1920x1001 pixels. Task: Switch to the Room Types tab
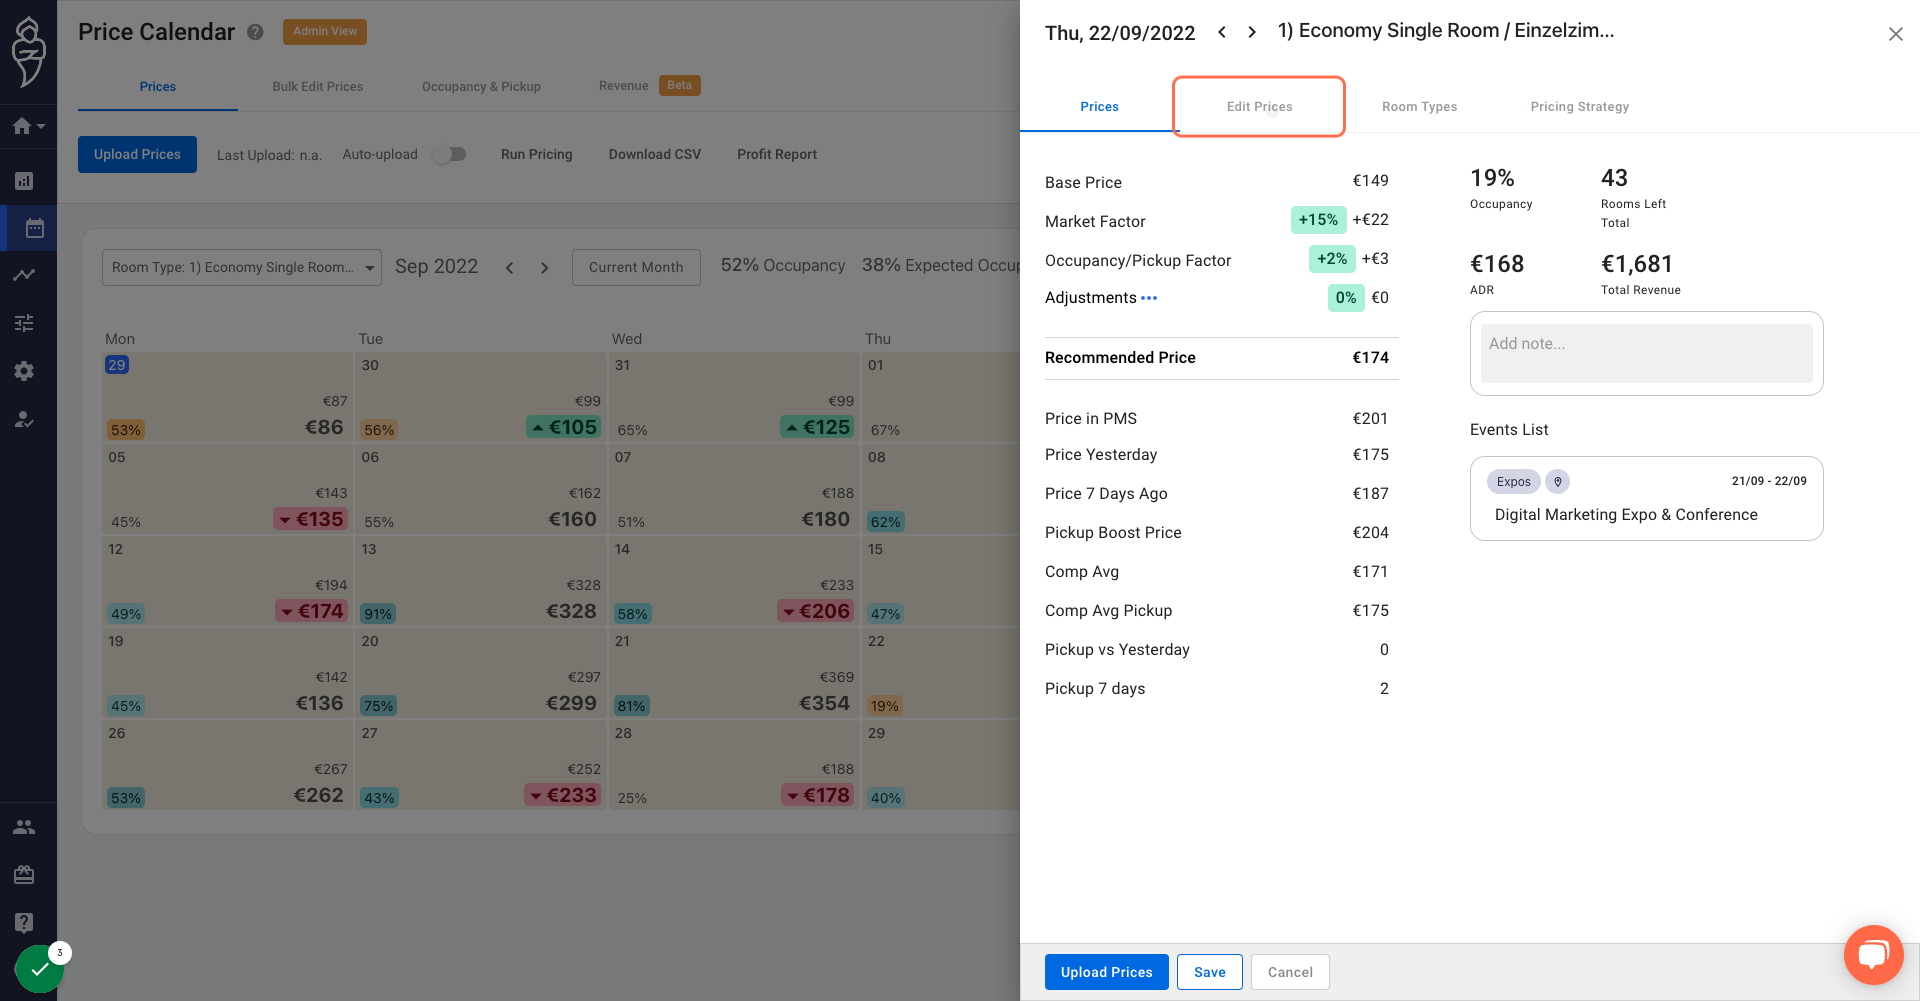(1419, 107)
